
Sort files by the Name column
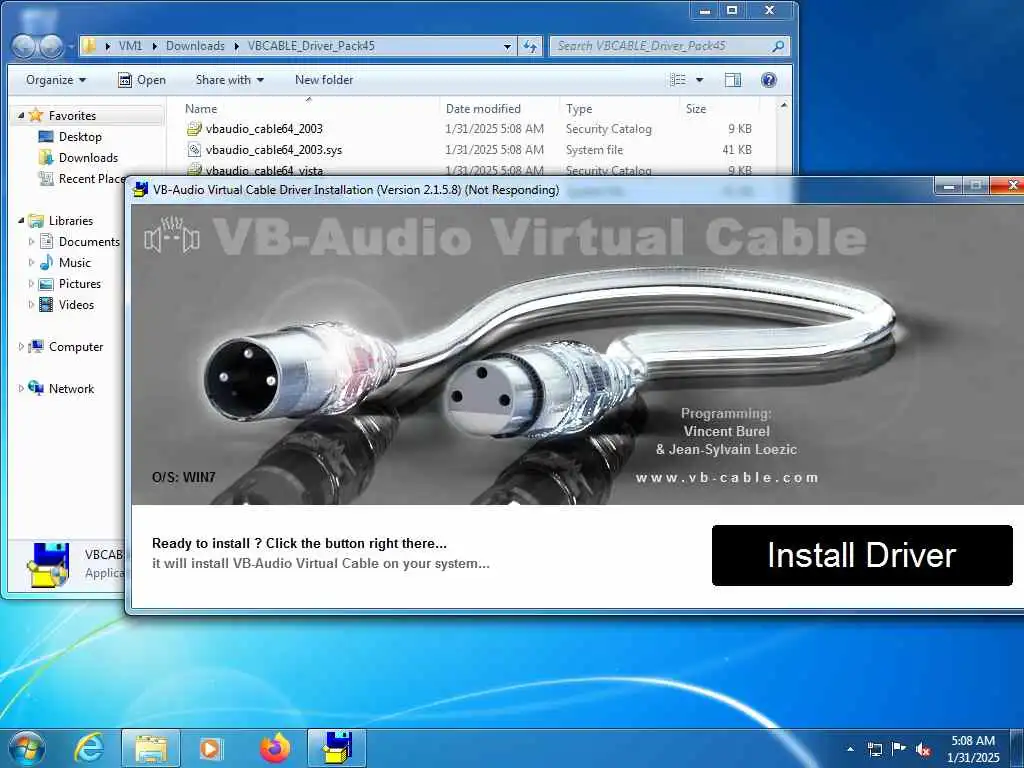200,108
